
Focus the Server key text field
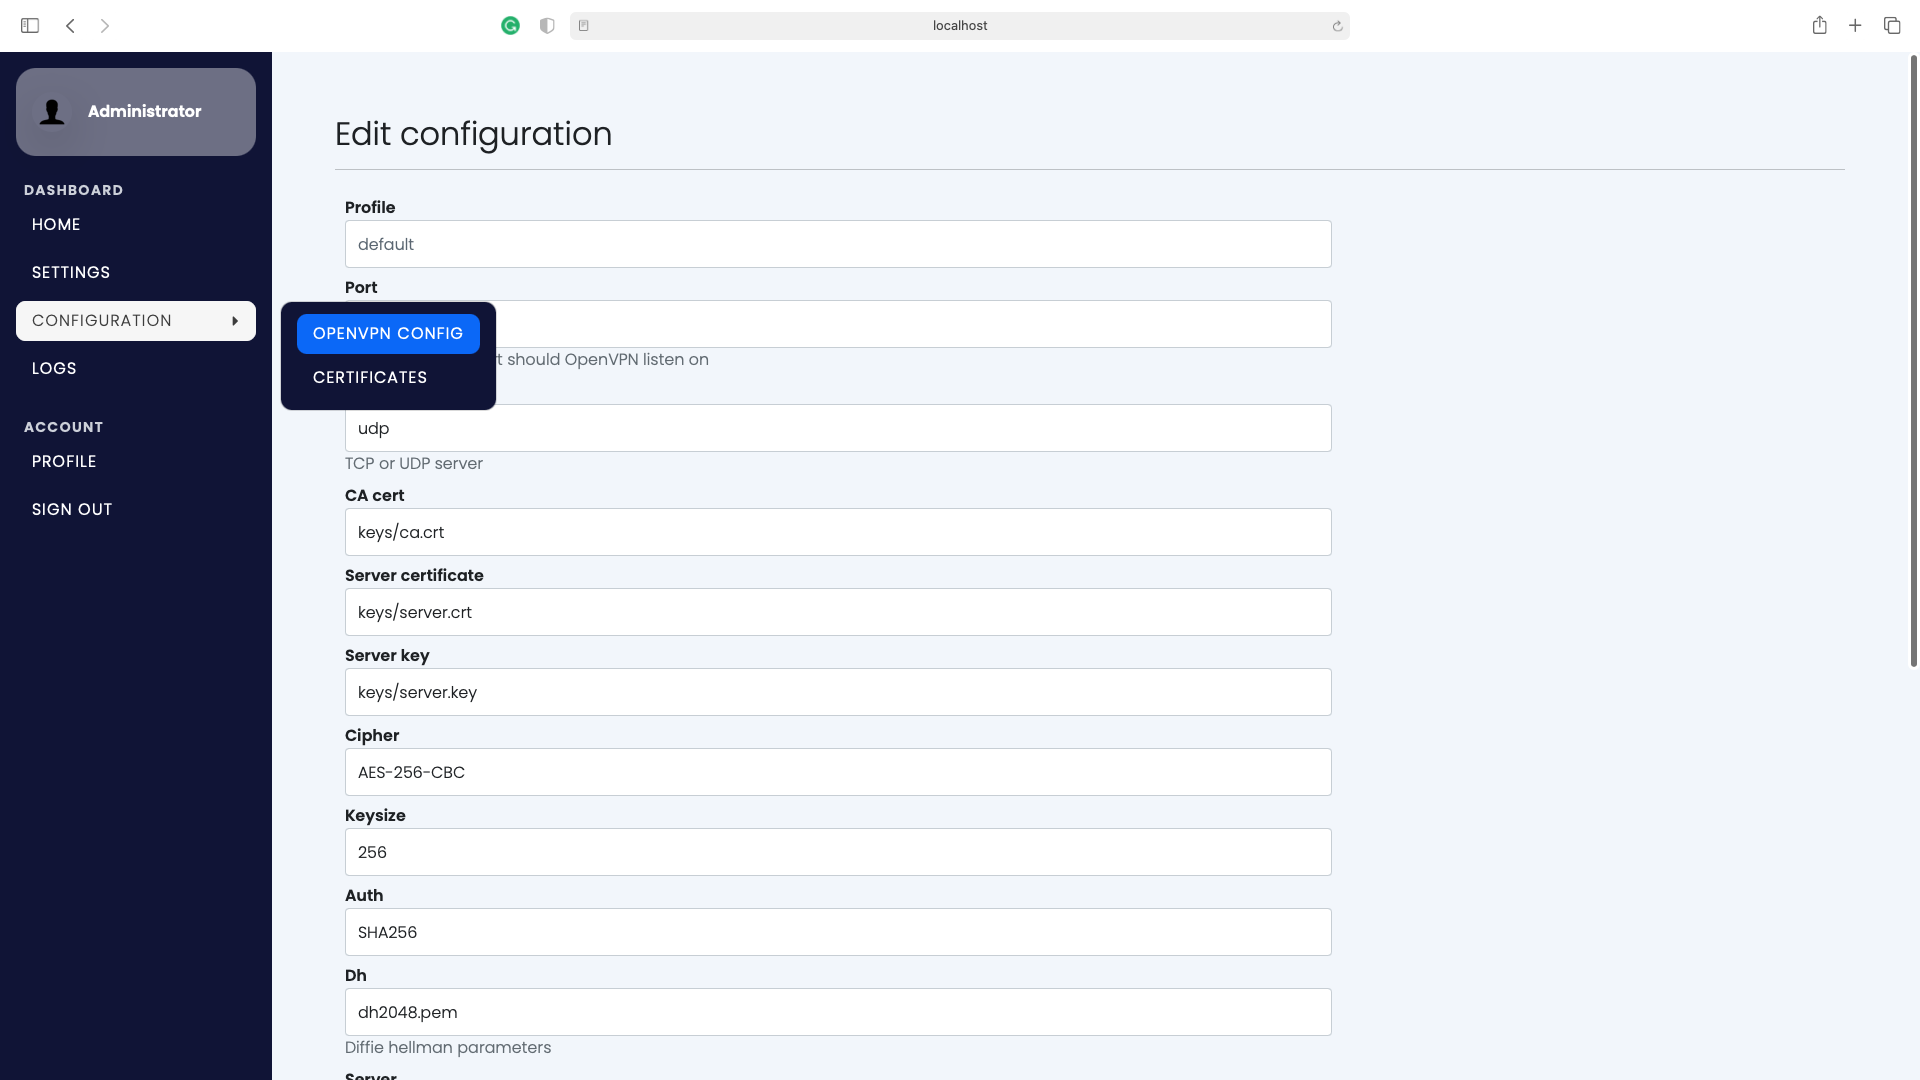pos(838,692)
